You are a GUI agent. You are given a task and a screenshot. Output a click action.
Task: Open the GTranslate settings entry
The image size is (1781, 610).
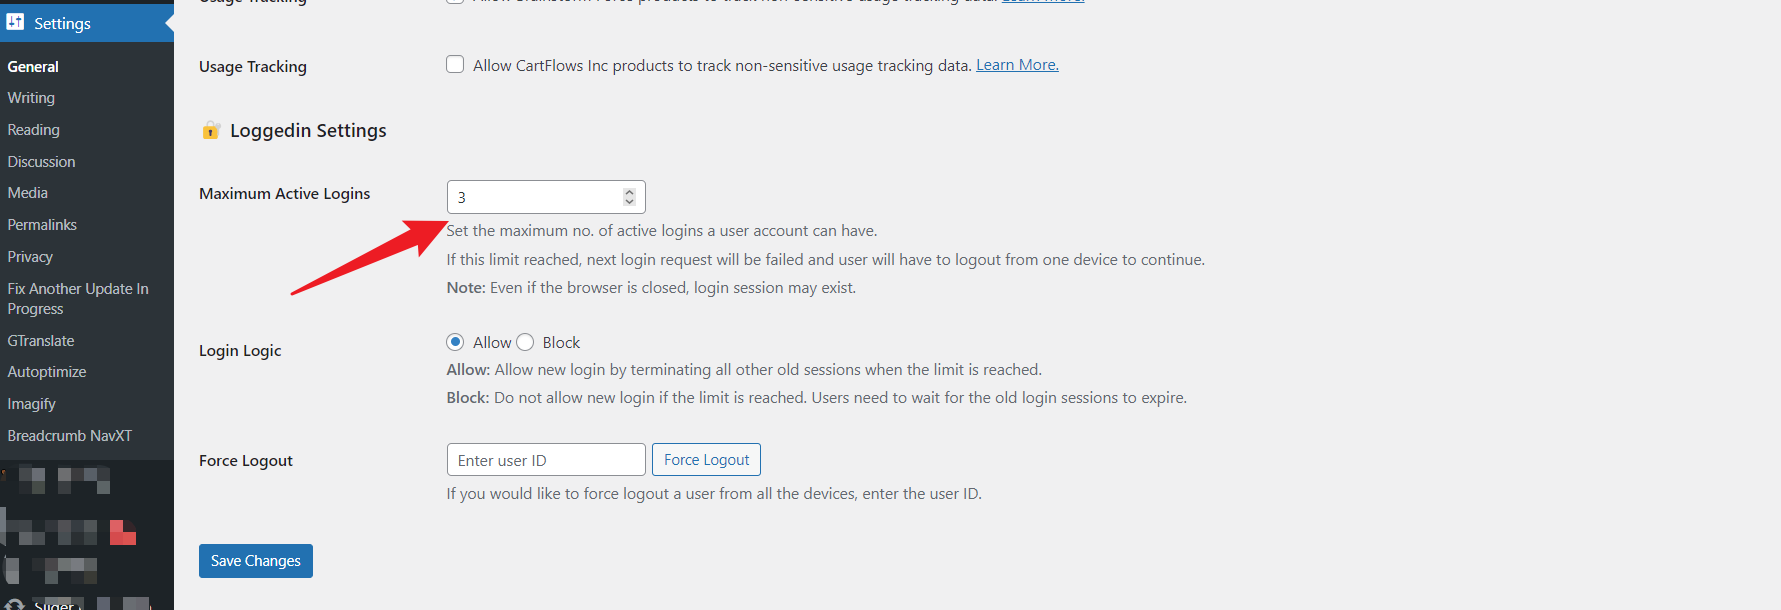pyautogui.click(x=41, y=340)
